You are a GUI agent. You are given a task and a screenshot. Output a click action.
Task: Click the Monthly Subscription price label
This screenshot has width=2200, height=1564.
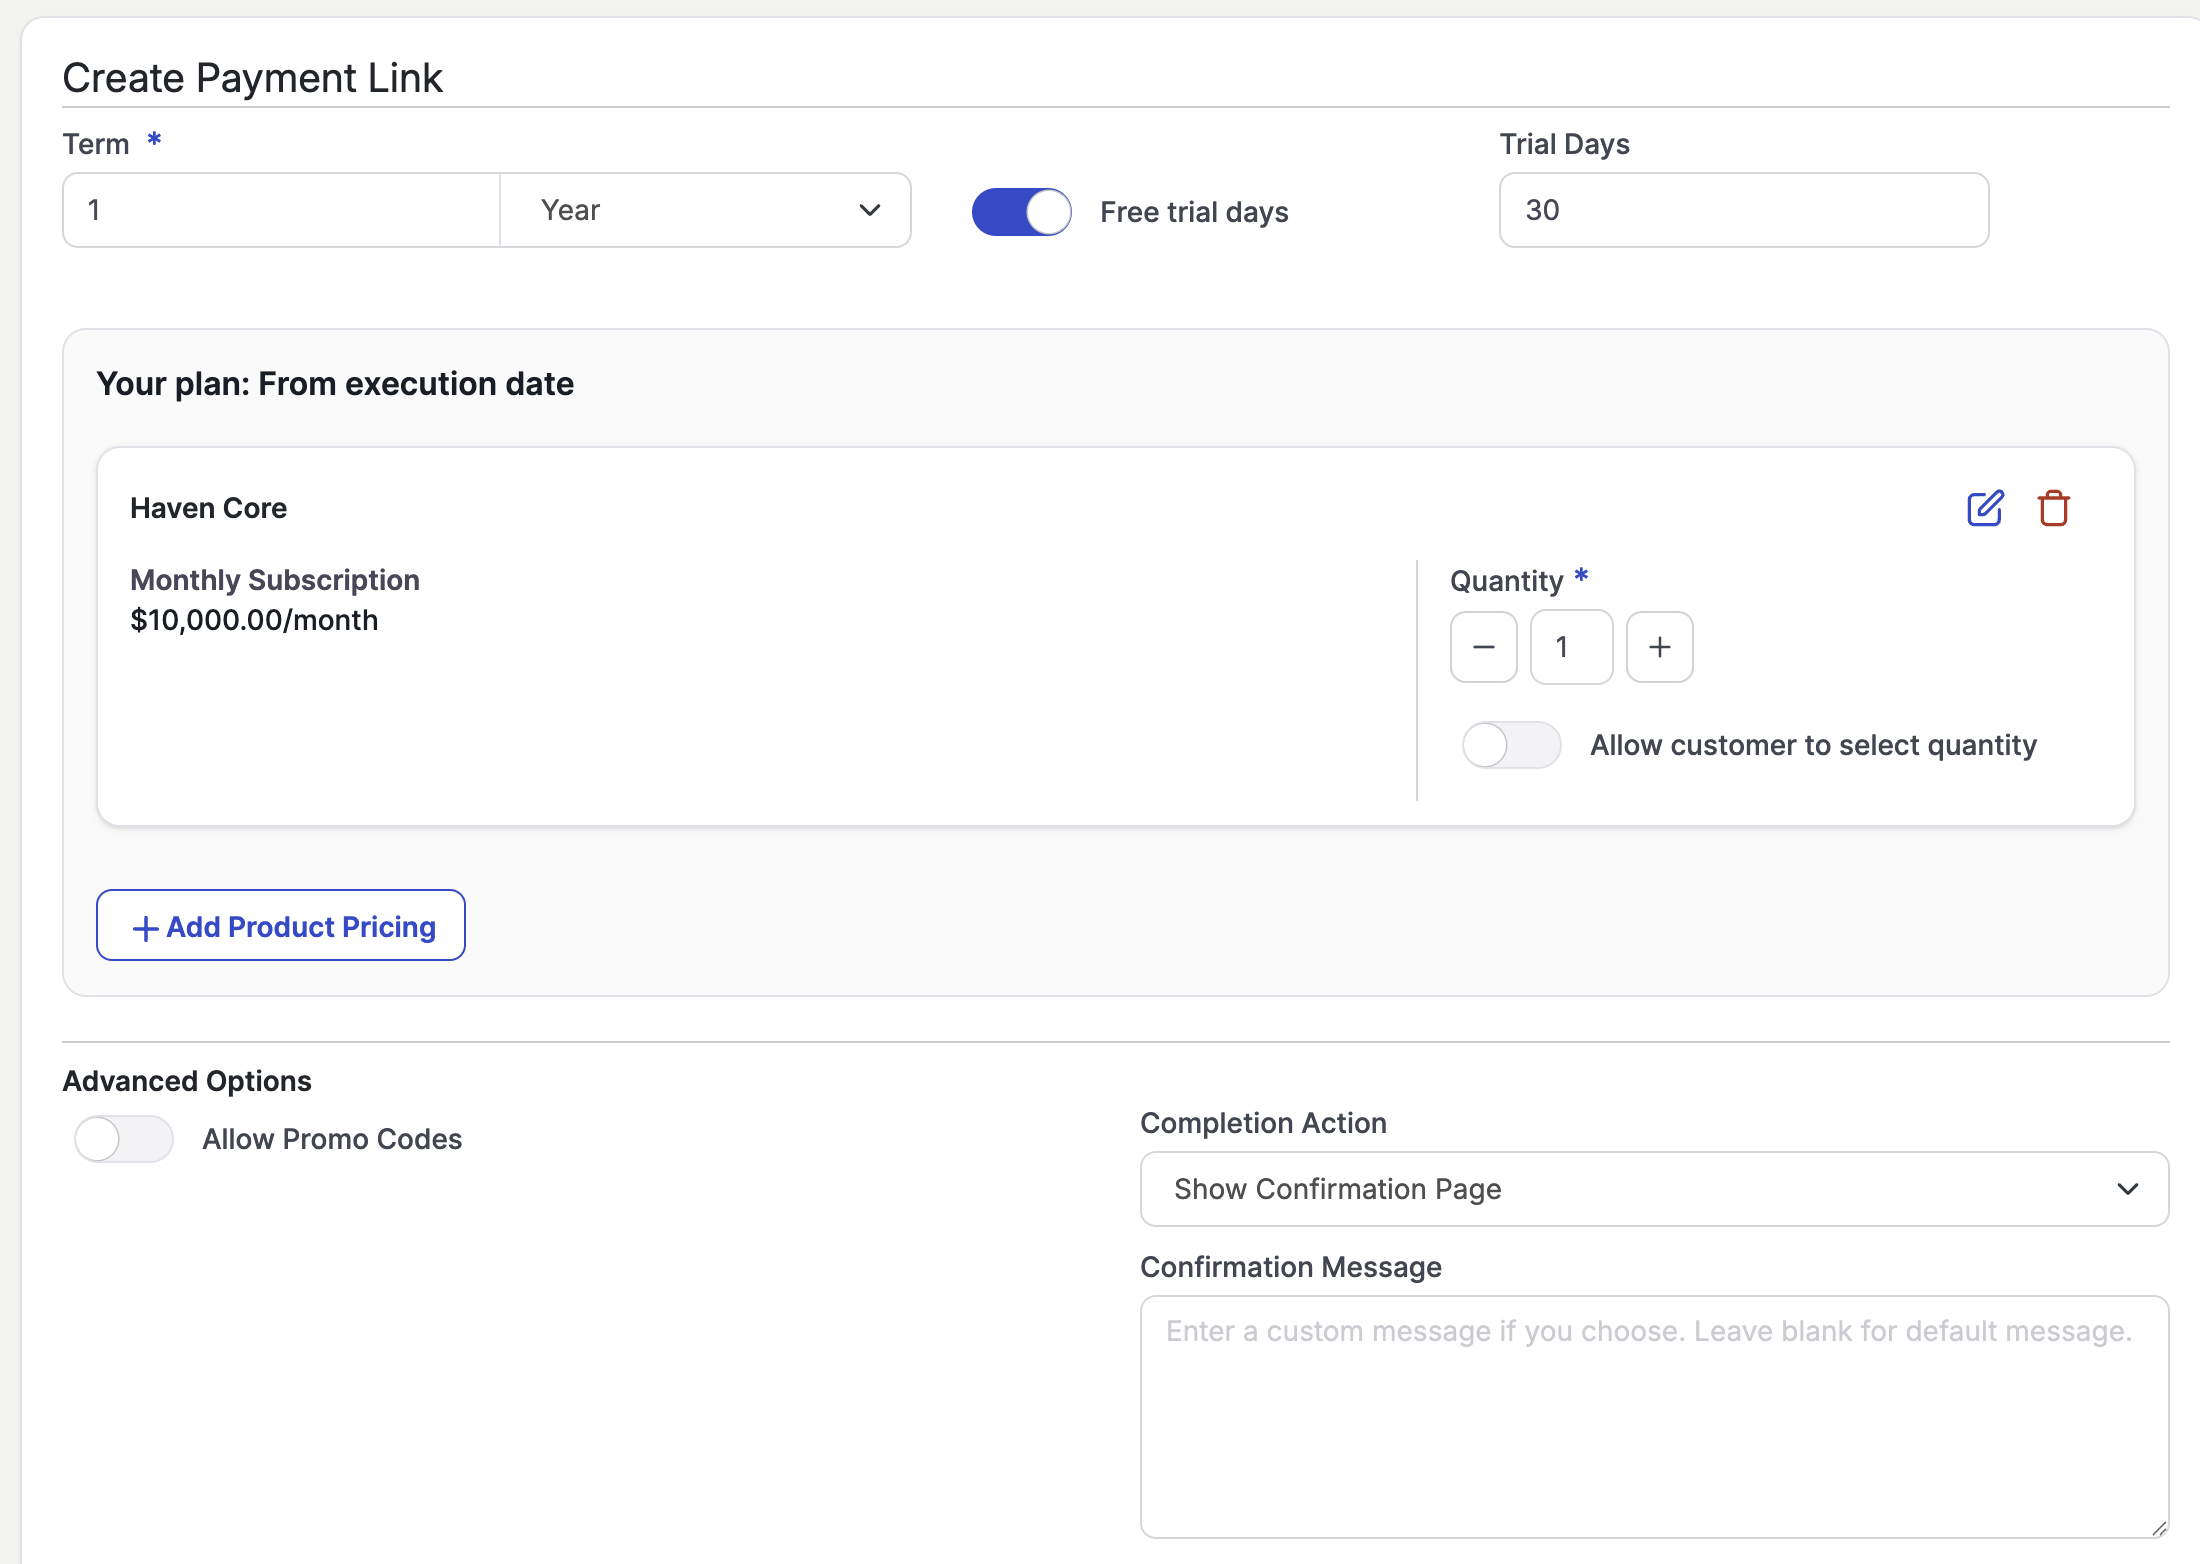click(x=274, y=580)
